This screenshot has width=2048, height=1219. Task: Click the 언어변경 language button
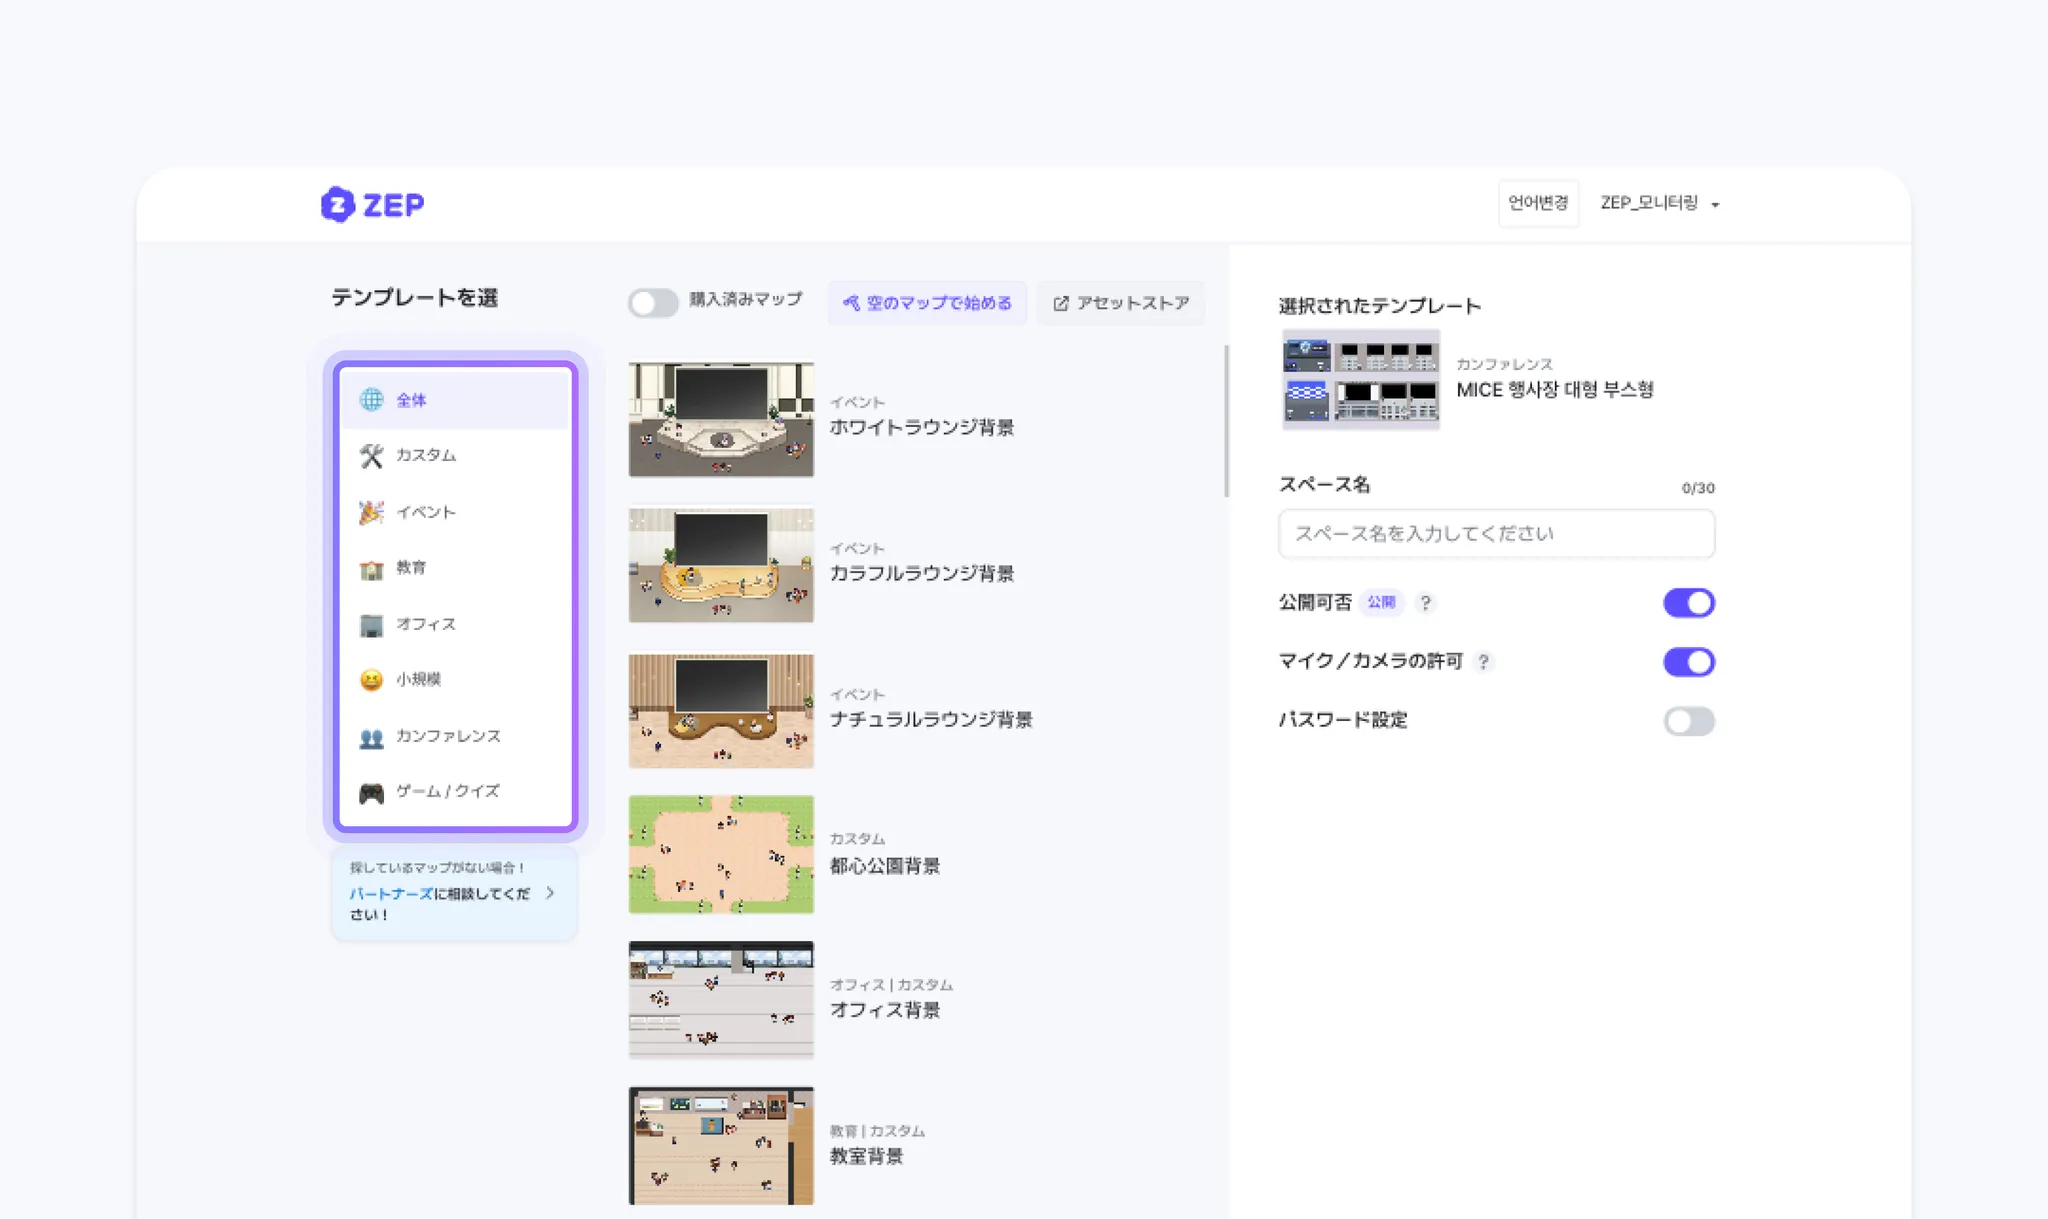1537,203
